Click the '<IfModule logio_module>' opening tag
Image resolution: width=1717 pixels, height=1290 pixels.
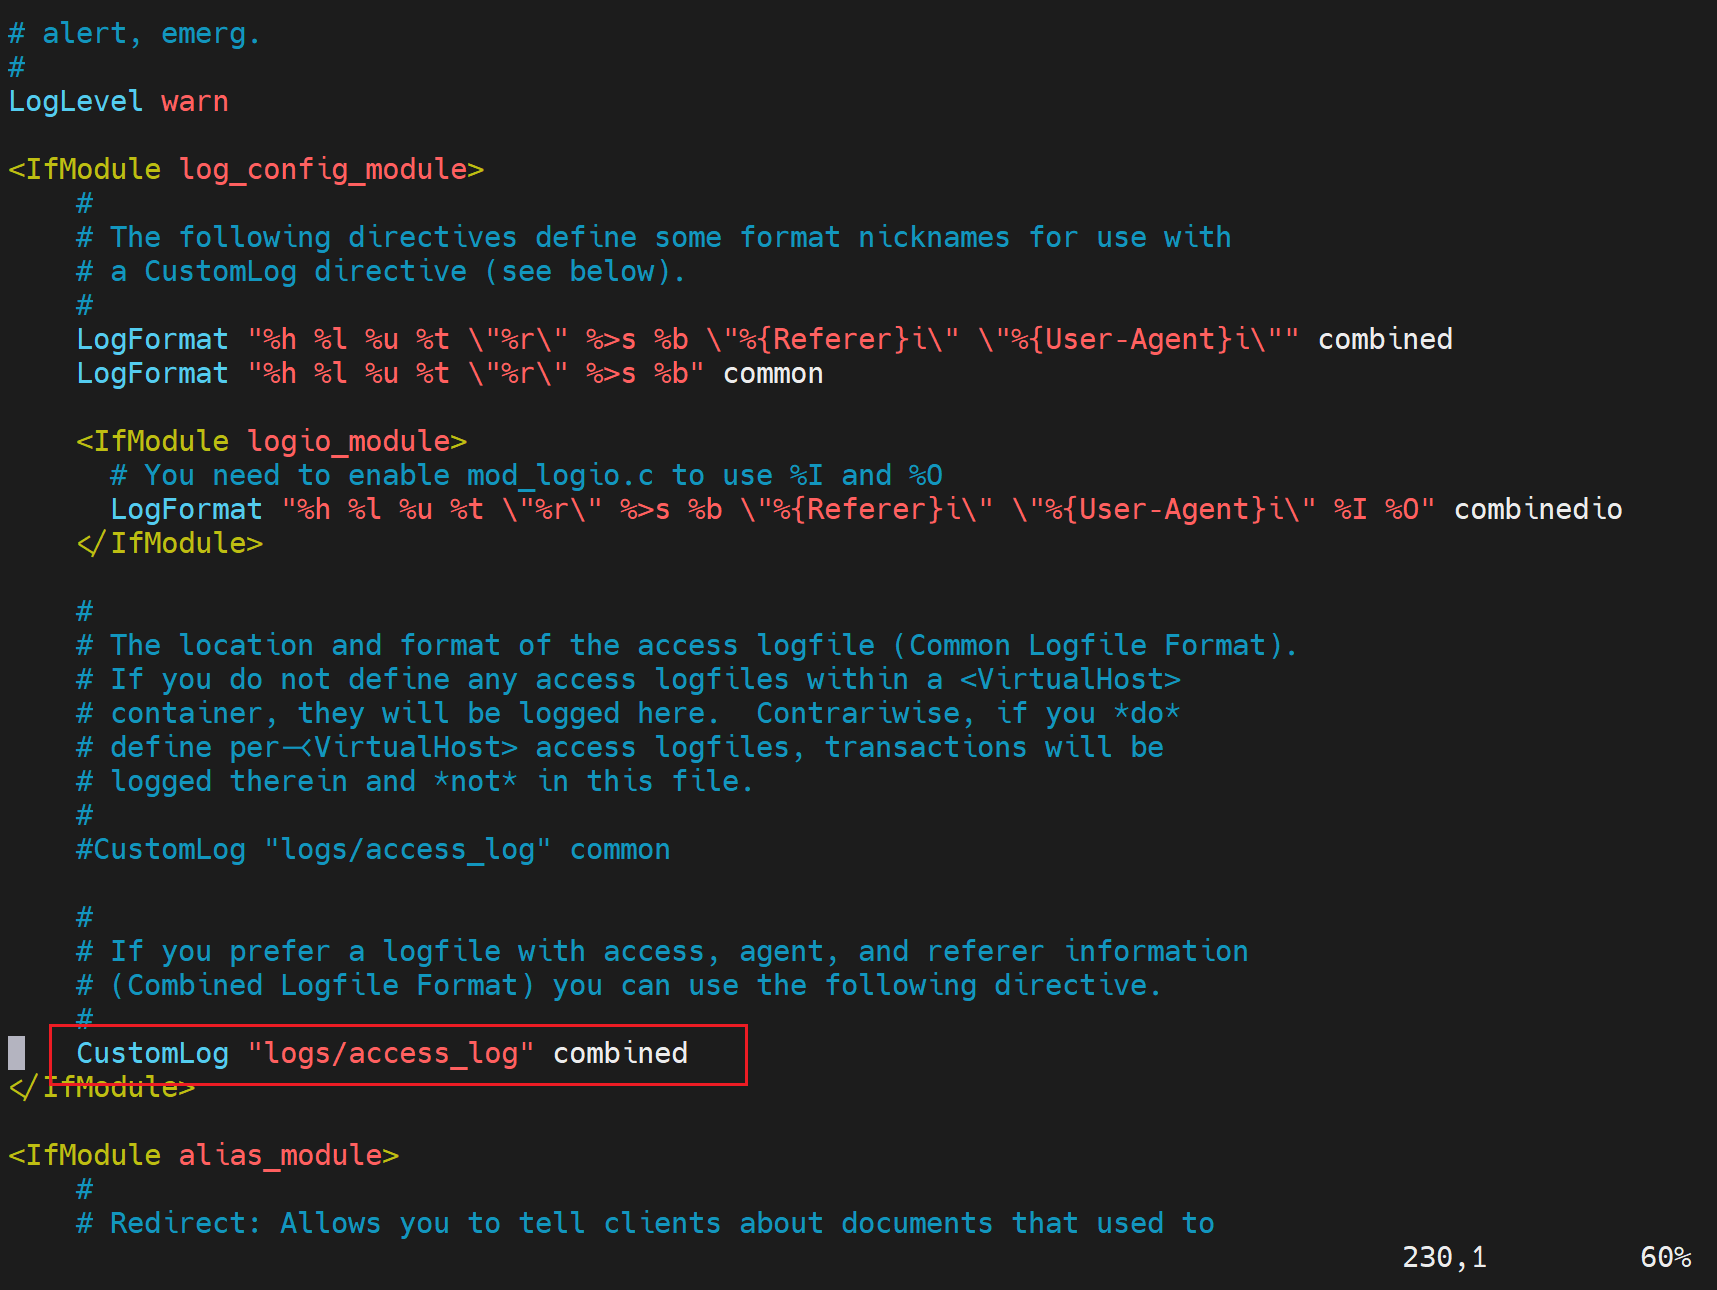271,442
